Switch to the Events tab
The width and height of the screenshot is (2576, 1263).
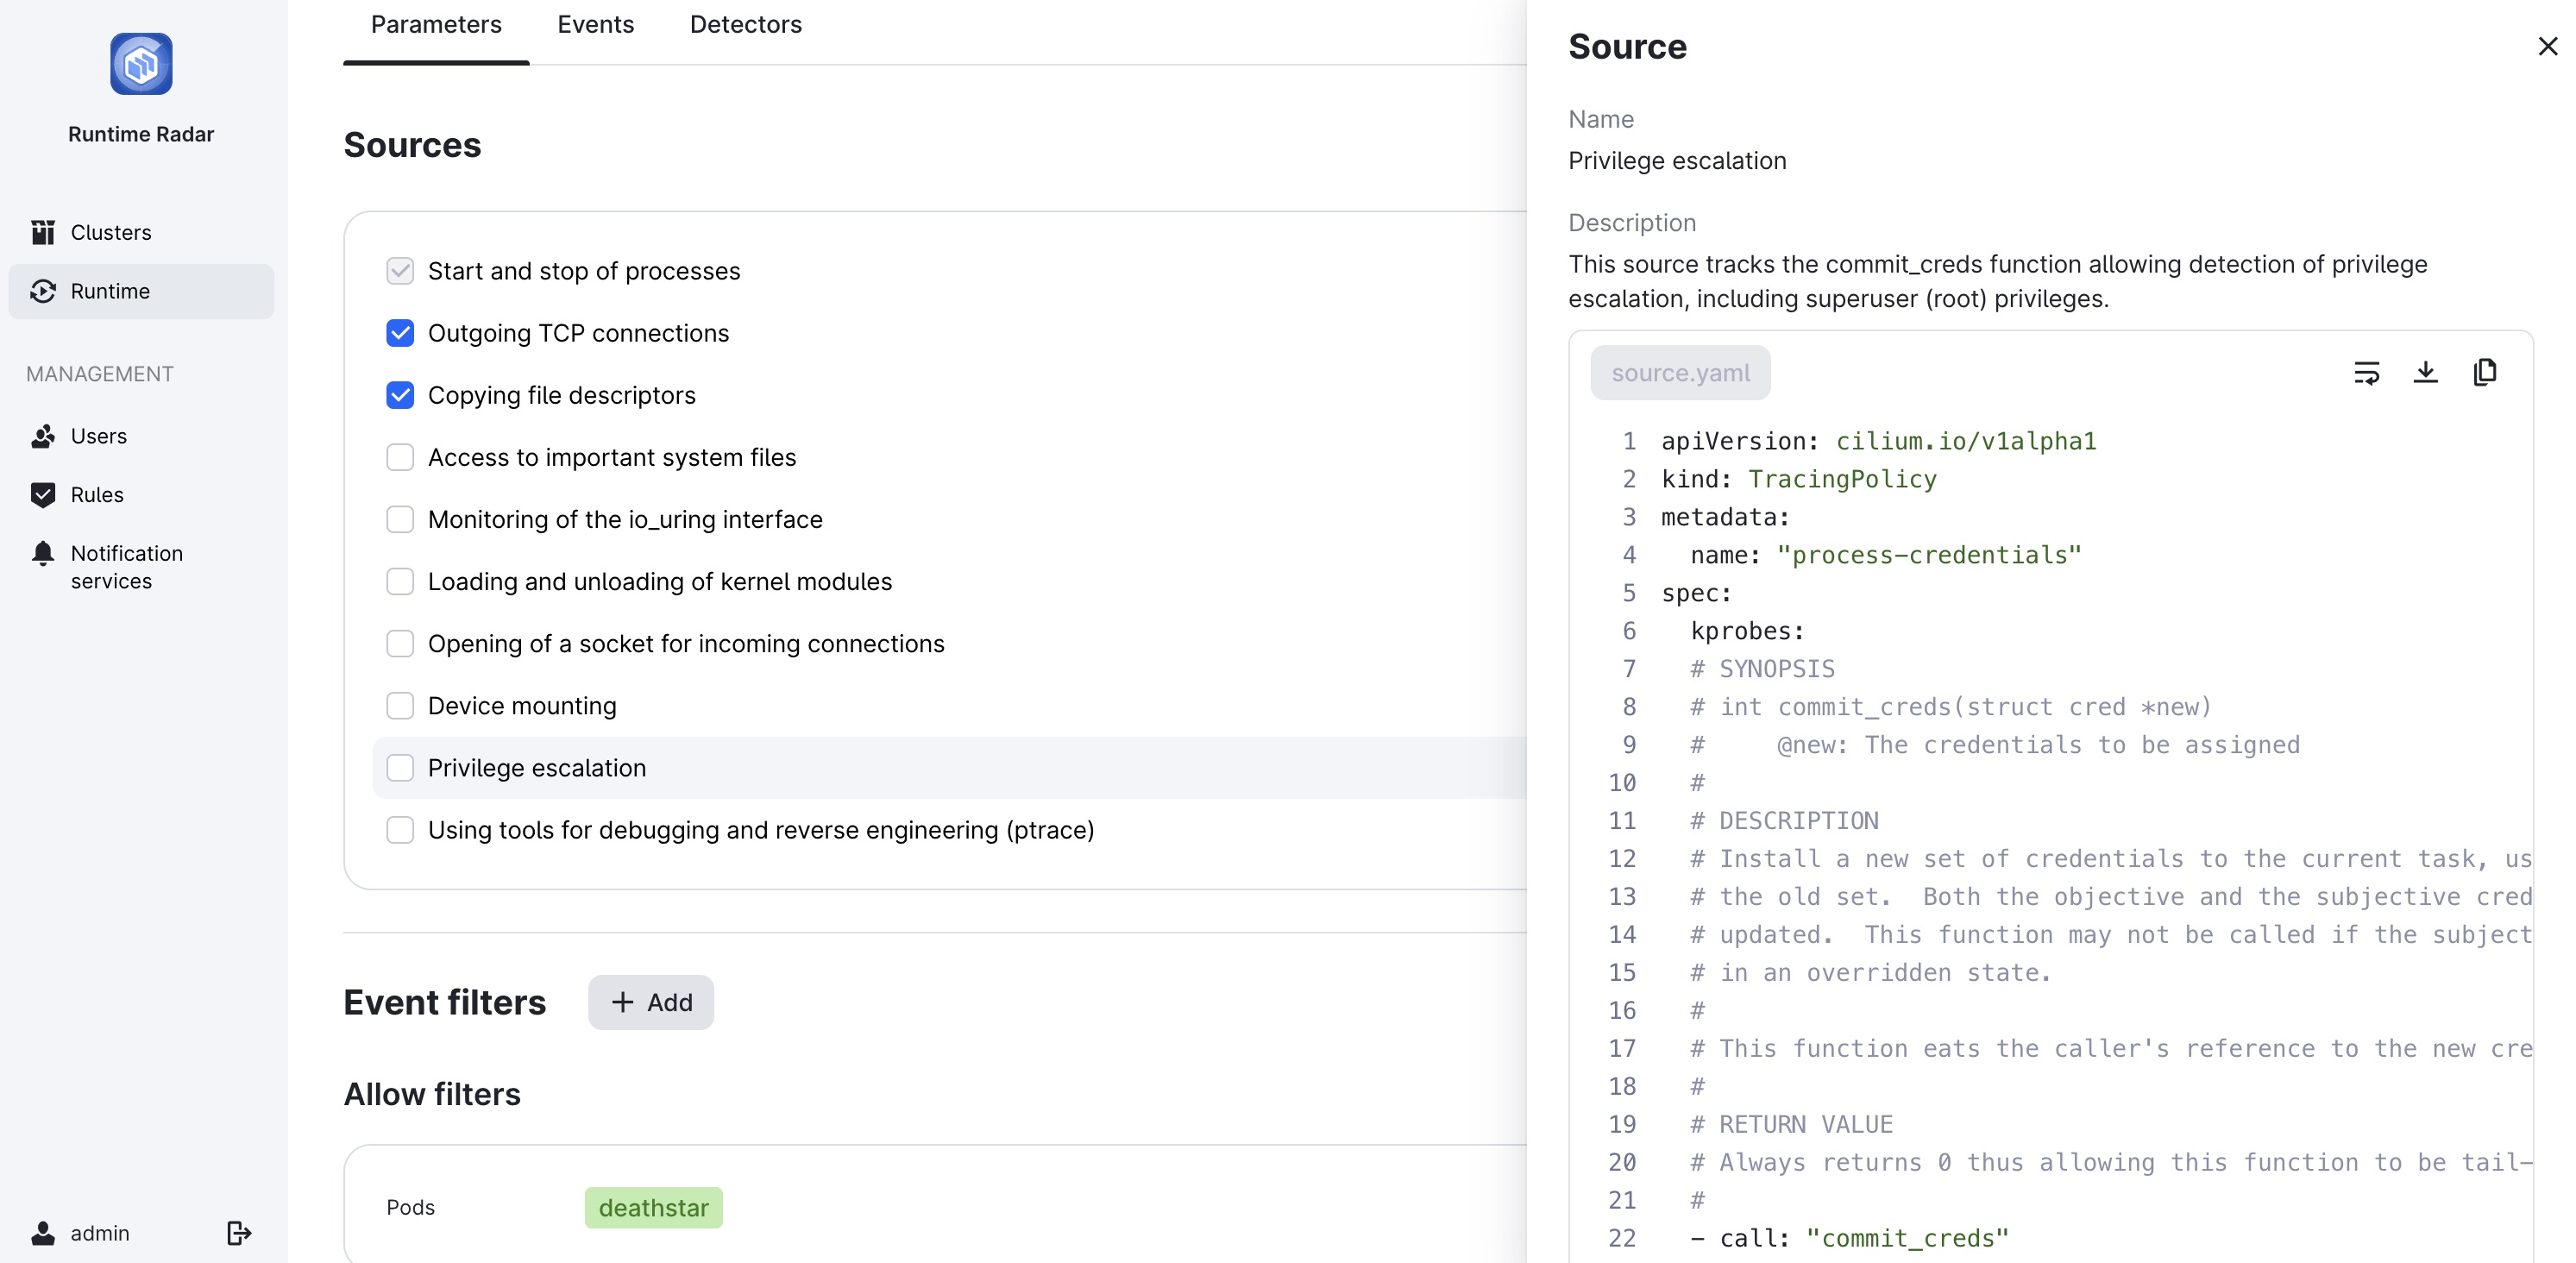point(595,24)
